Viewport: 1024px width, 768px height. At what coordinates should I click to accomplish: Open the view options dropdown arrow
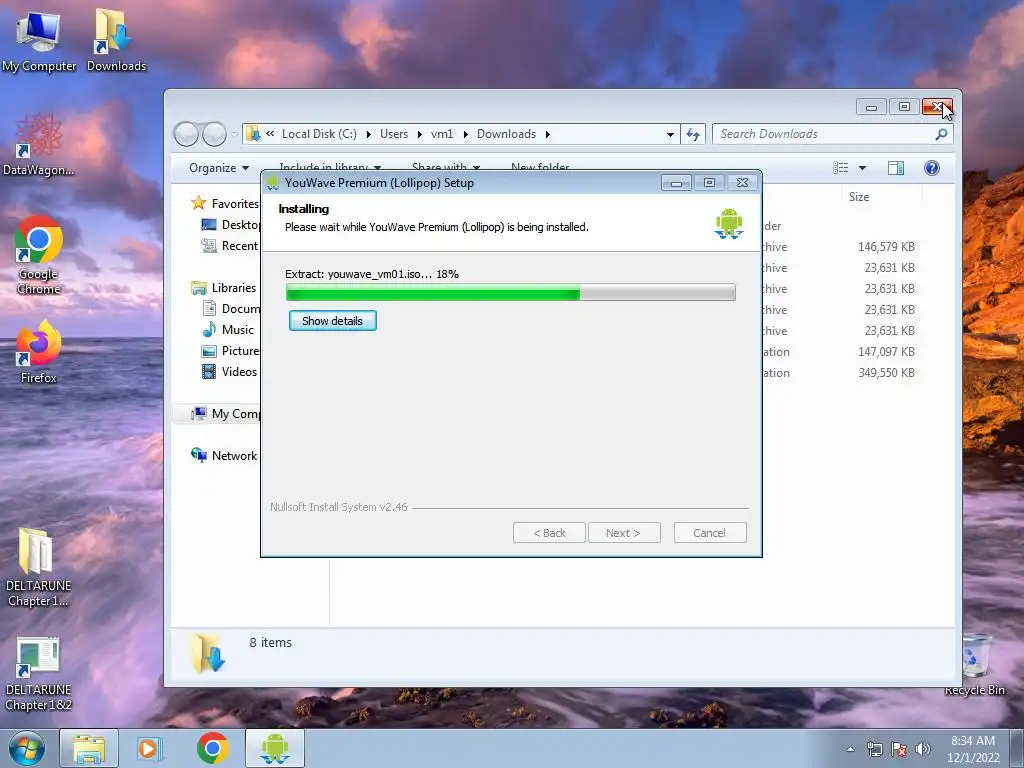[862, 168]
